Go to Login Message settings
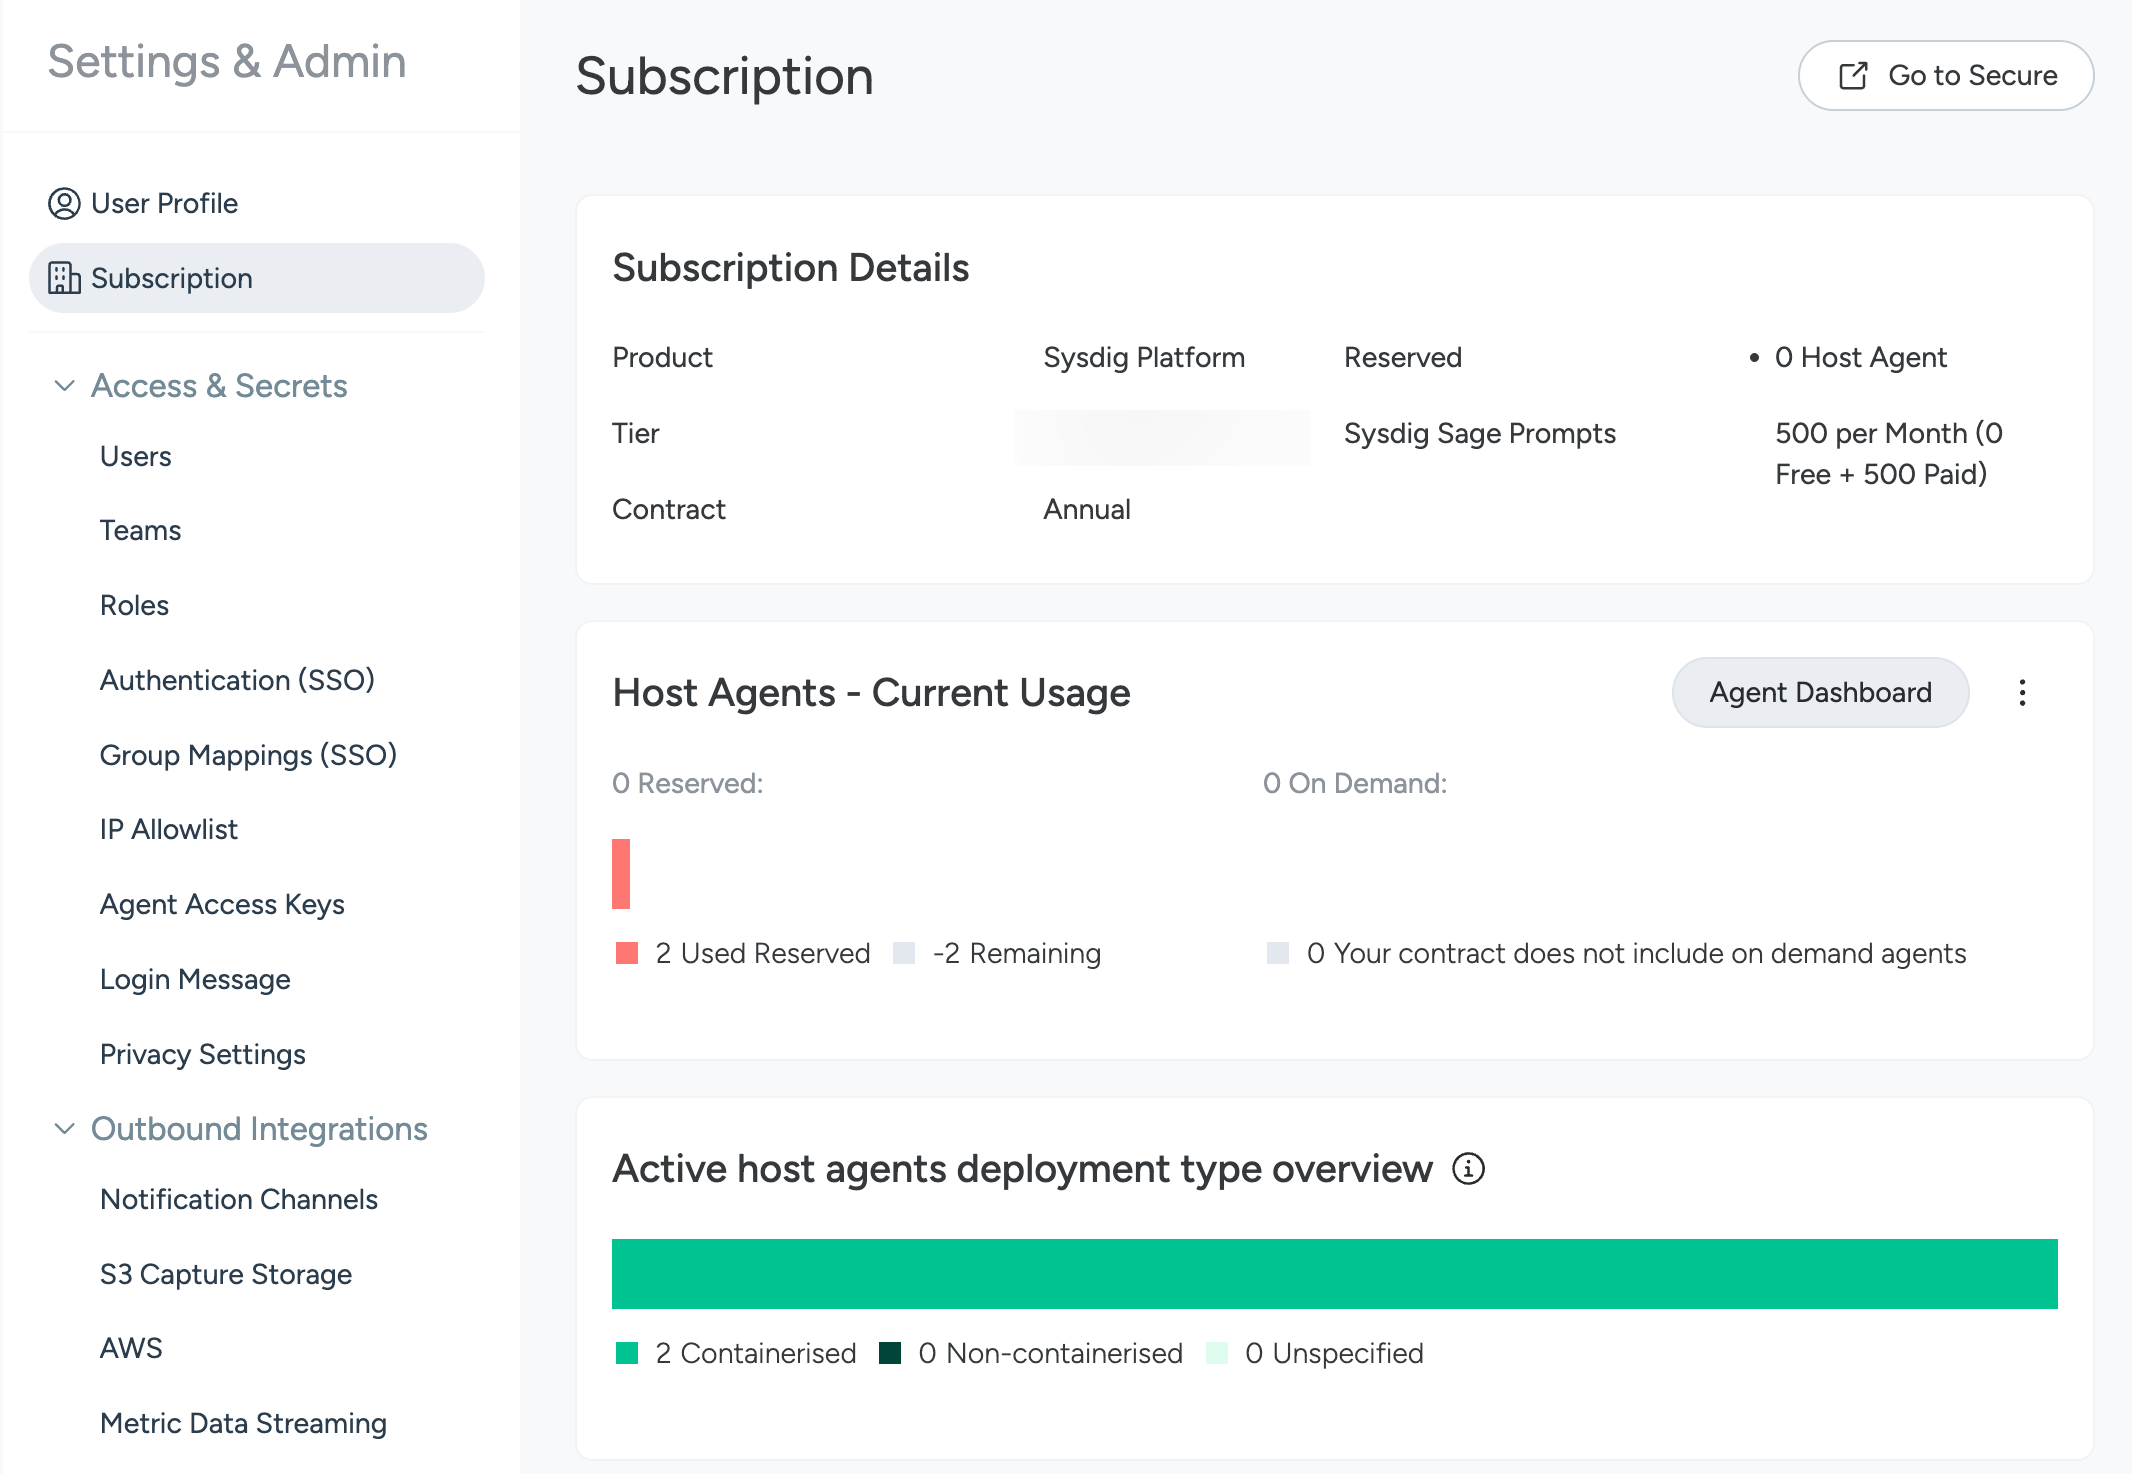2132x1474 pixels. (195, 979)
